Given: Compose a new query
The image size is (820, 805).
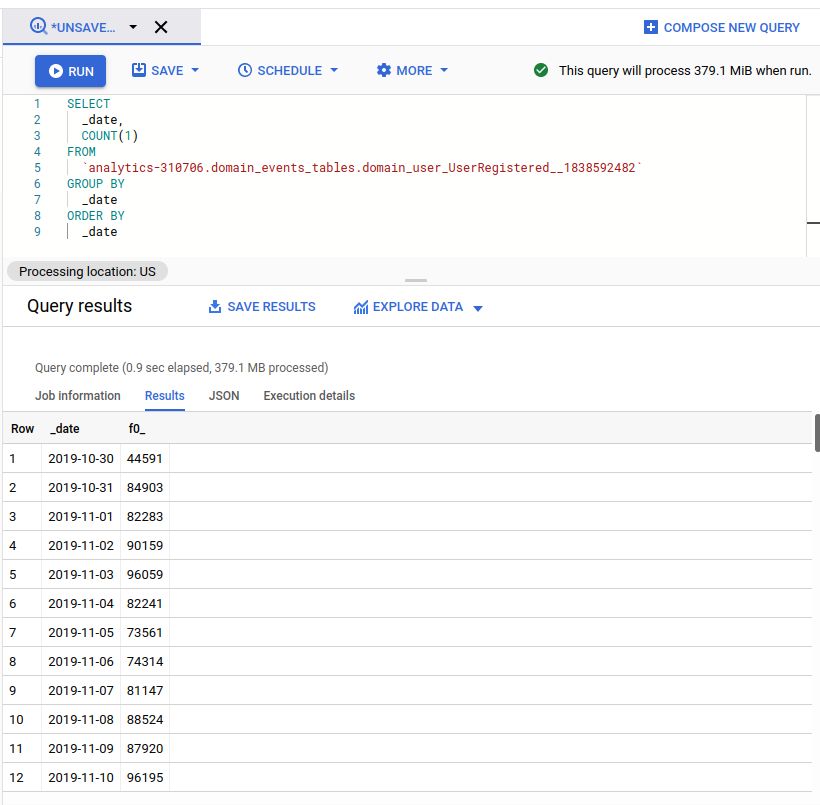Looking at the screenshot, I should (722, 27).
